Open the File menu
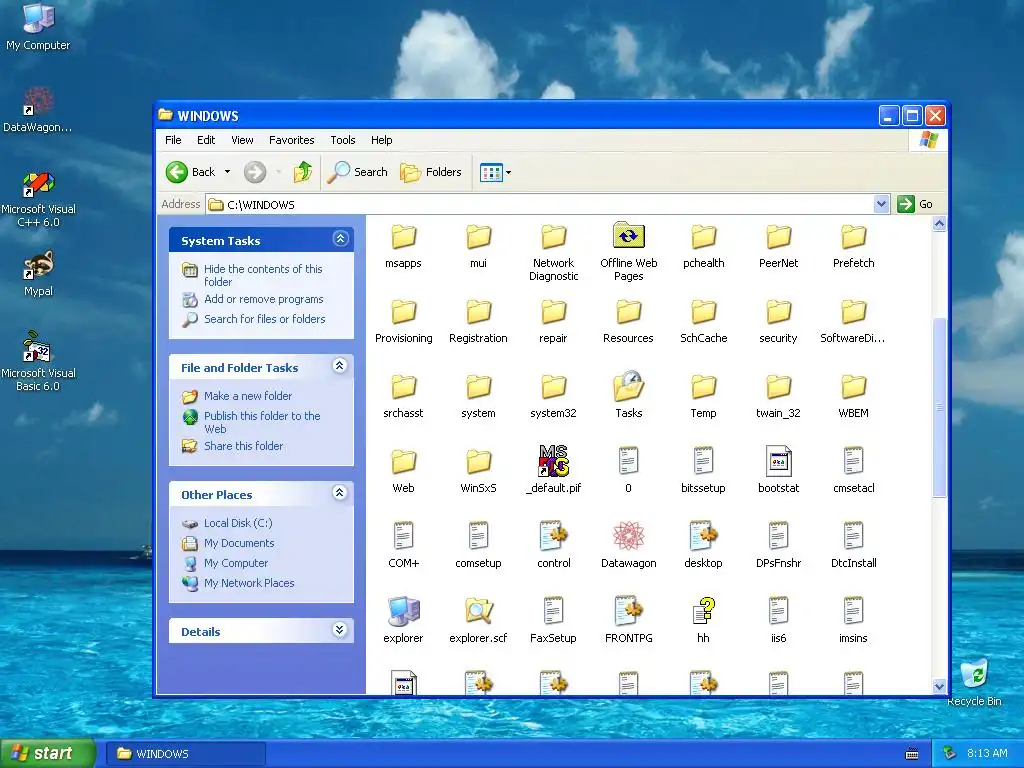 point(173,140)
